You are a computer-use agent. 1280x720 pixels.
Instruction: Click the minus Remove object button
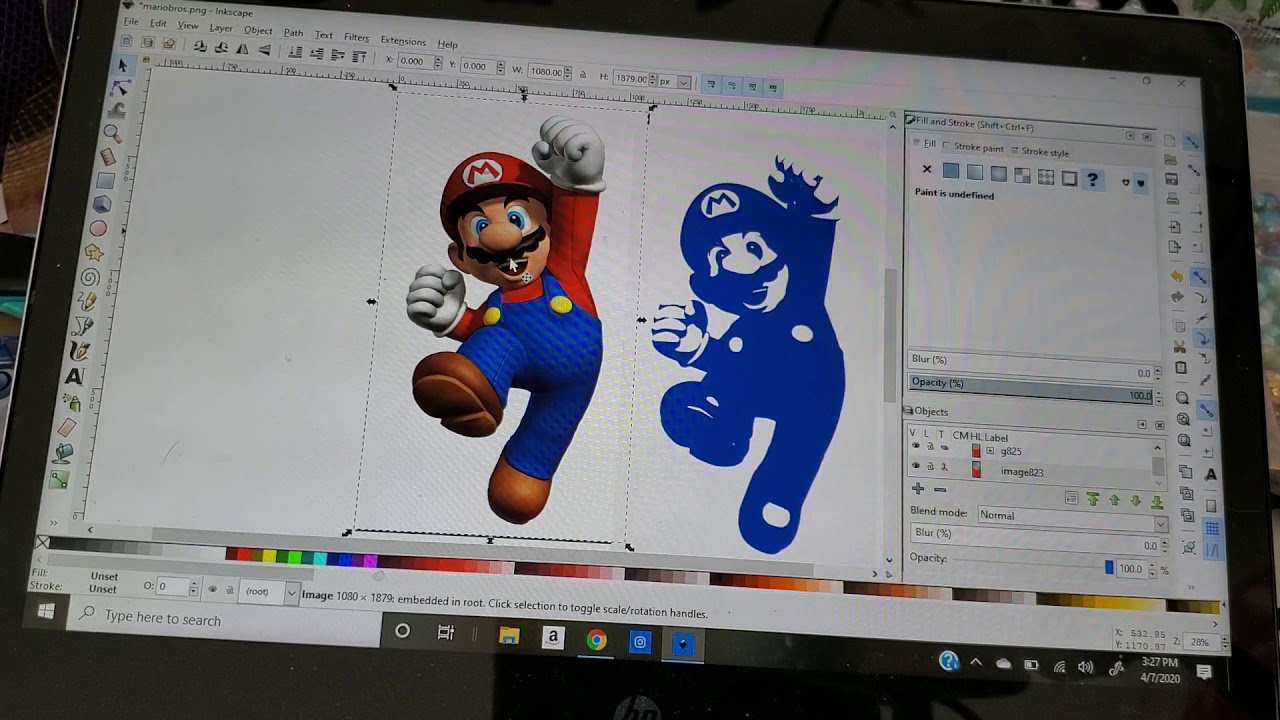pyautogui.click(x=939, y=490)
